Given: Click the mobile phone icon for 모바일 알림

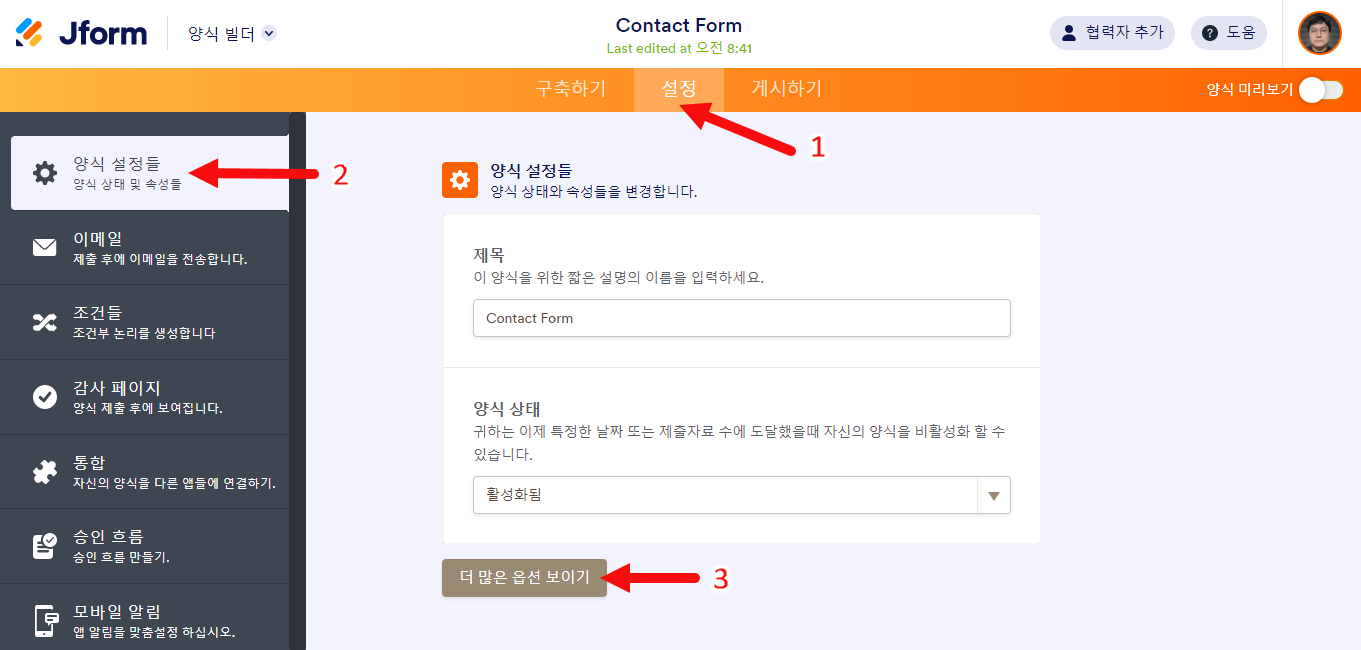Looking at the screenshot, I should pos(45,620).
